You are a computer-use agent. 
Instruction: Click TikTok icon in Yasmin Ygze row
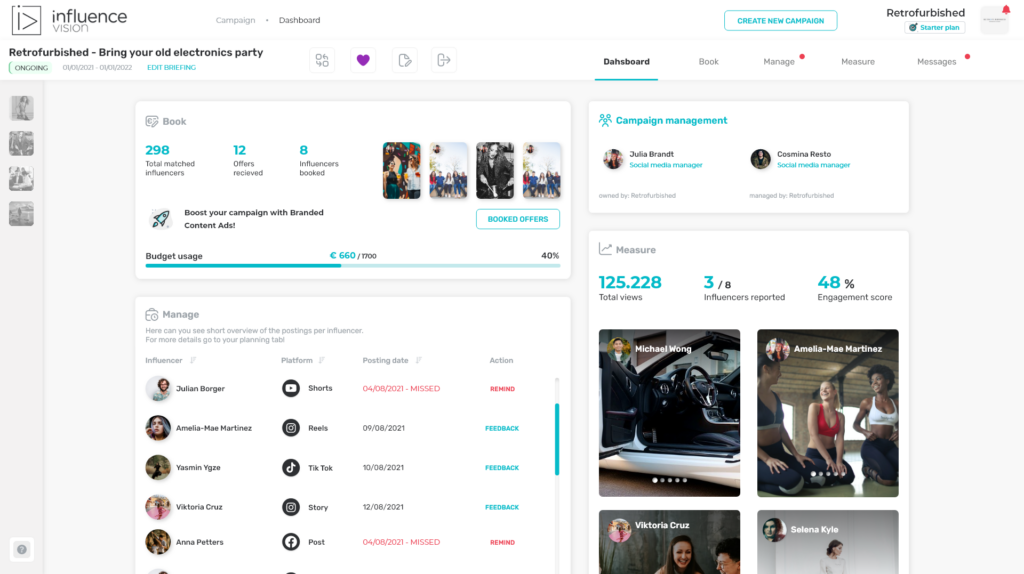291,467
